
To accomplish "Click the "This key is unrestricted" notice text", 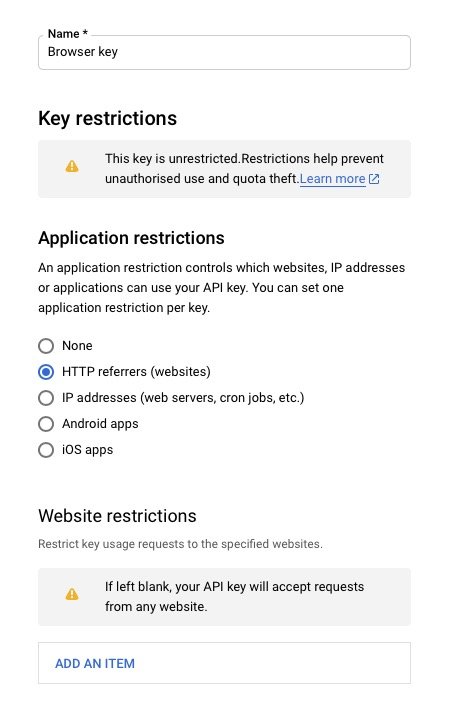I will point(244,169).
